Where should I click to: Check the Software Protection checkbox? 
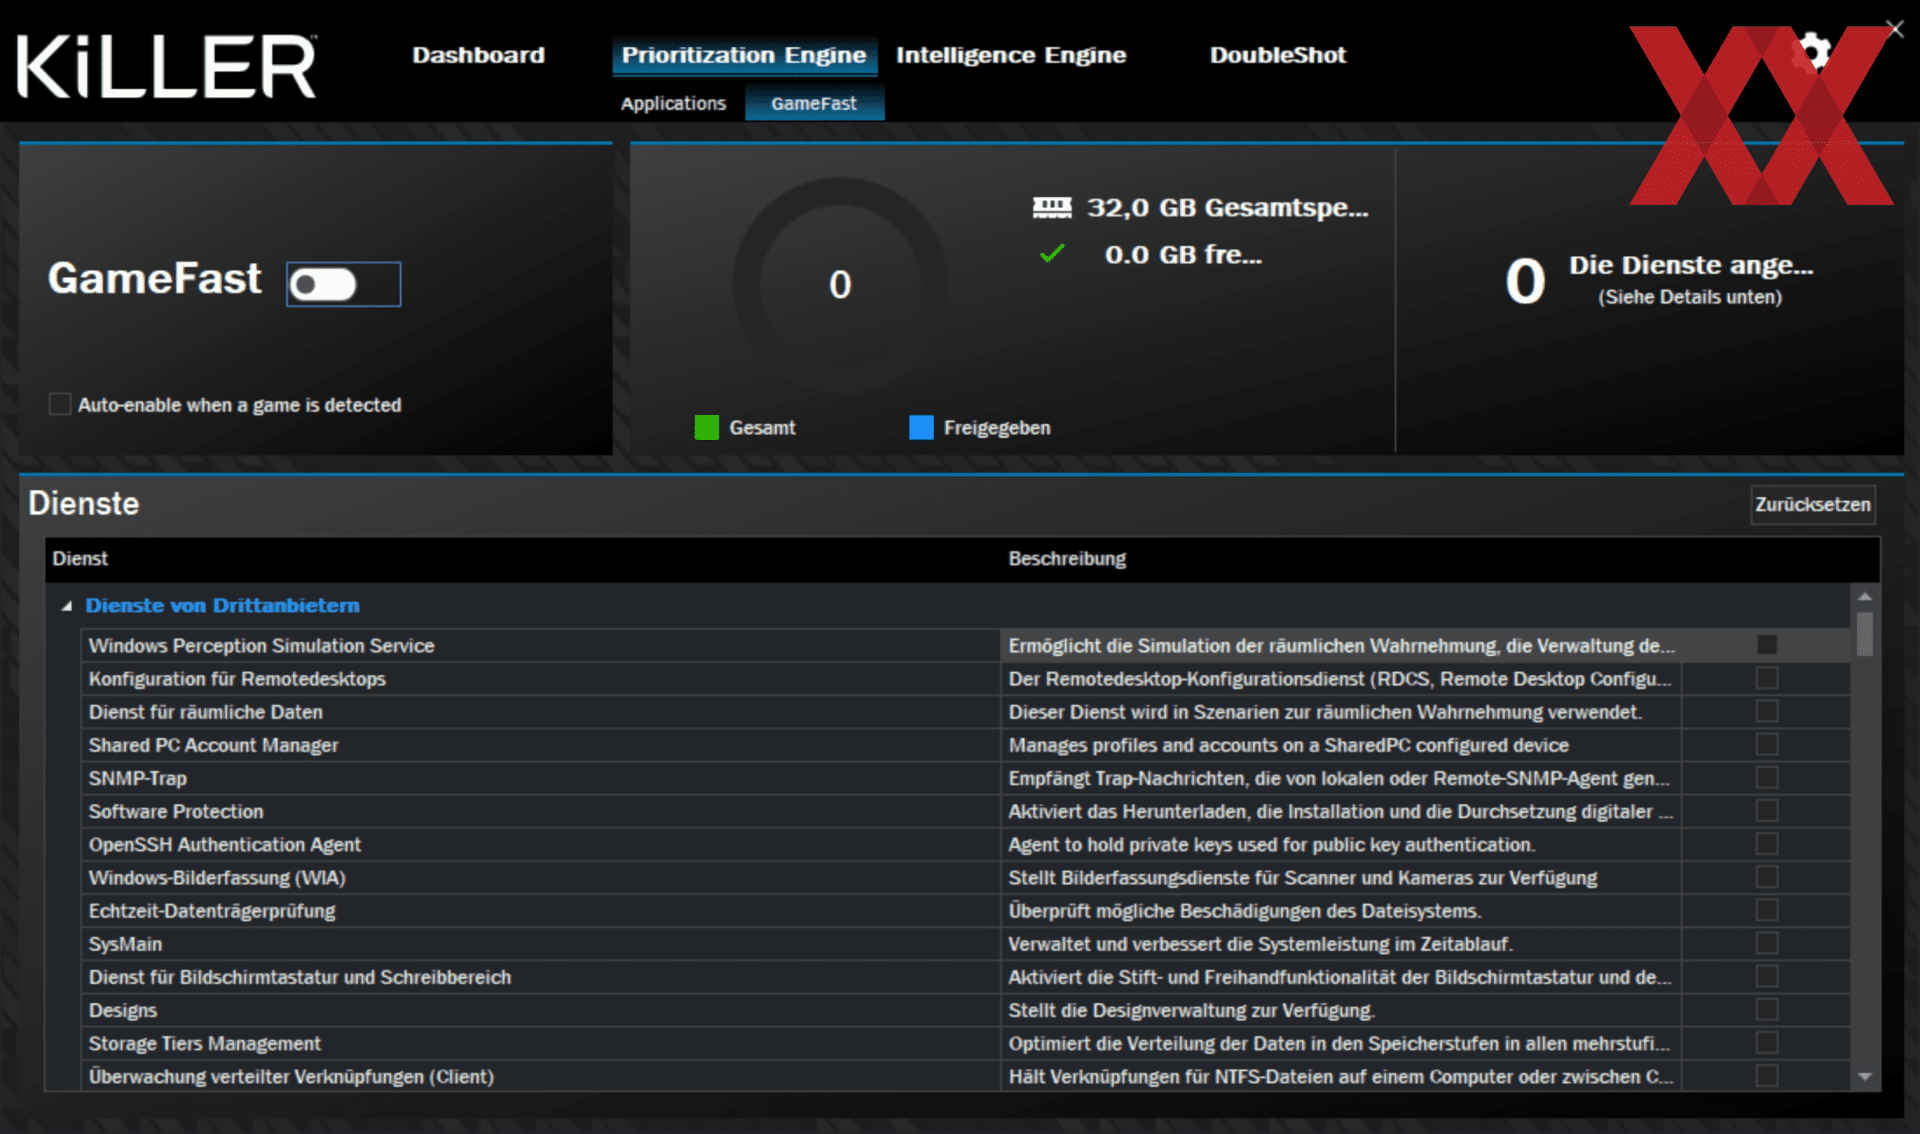(x=1767, y=810)
